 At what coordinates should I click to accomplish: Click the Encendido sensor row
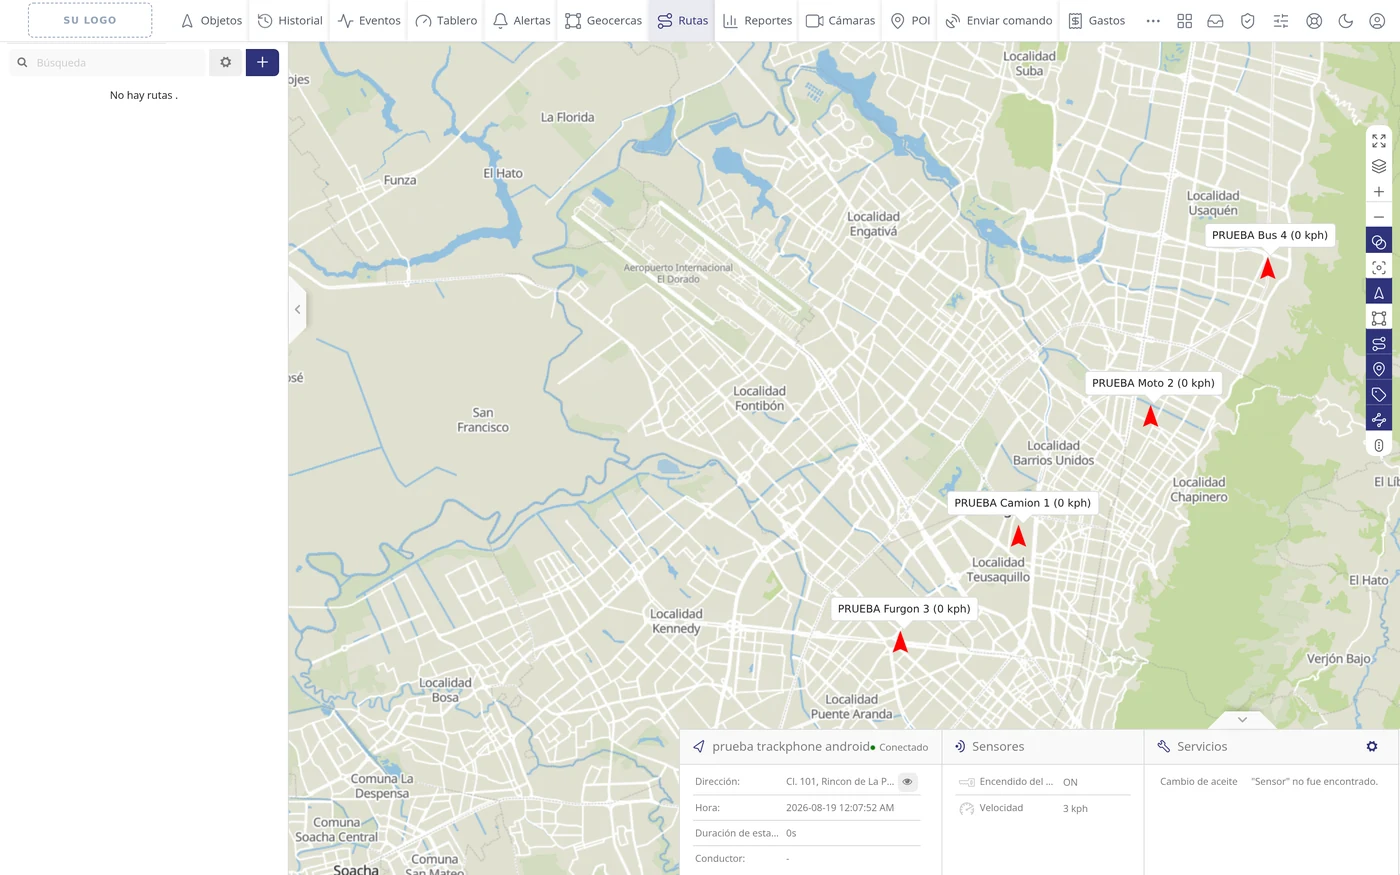(1044, 782)
